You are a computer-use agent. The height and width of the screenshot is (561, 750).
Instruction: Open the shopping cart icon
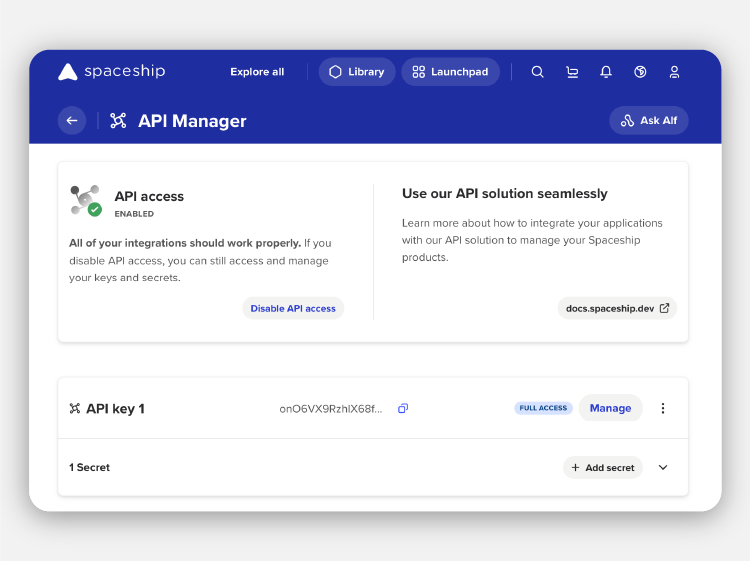[572, 72]
